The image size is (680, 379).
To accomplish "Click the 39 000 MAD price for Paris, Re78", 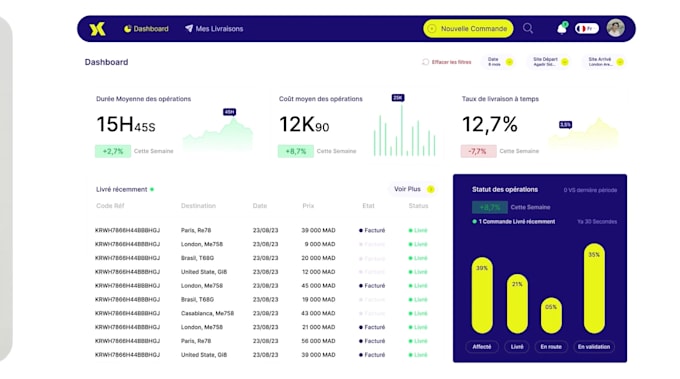I will (318, 230).
